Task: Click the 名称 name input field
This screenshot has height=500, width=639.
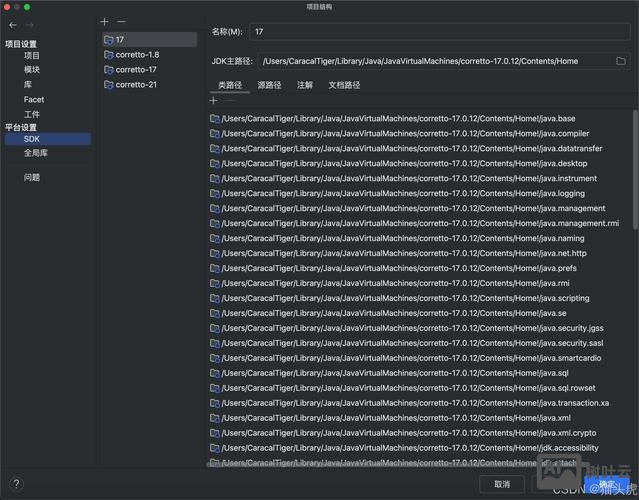Action: [x=440, y=31]
